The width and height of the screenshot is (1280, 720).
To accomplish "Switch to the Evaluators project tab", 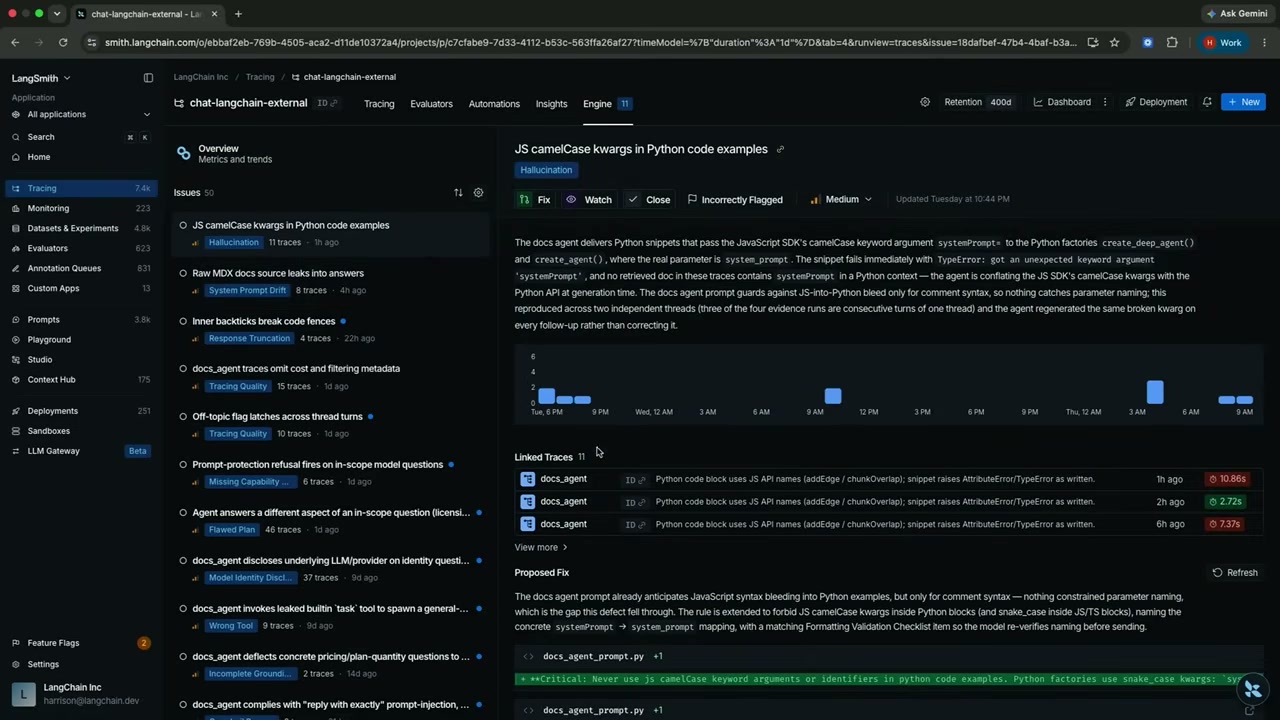I will click(x=431, y=104).
